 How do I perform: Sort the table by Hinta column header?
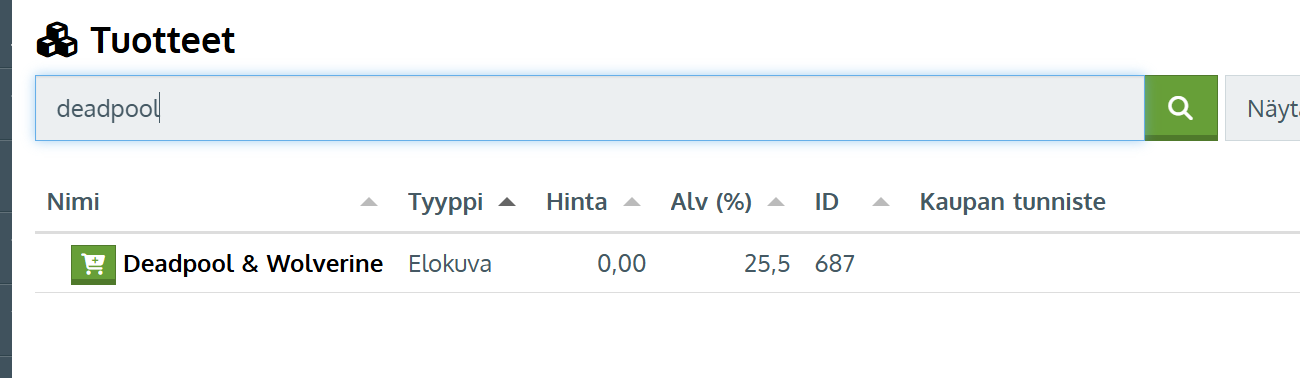point(576,202)
